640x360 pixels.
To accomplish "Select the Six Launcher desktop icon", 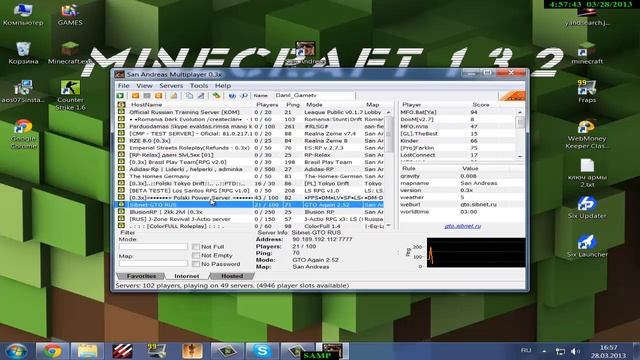I will pos(587,246).
